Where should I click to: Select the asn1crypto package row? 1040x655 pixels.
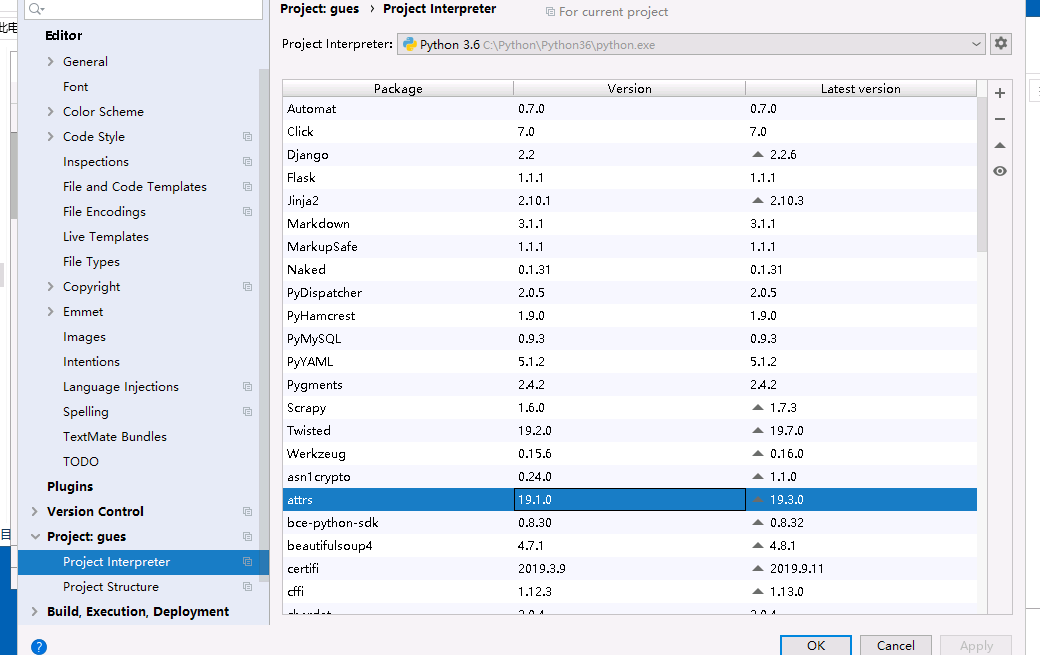click(629, 477)
